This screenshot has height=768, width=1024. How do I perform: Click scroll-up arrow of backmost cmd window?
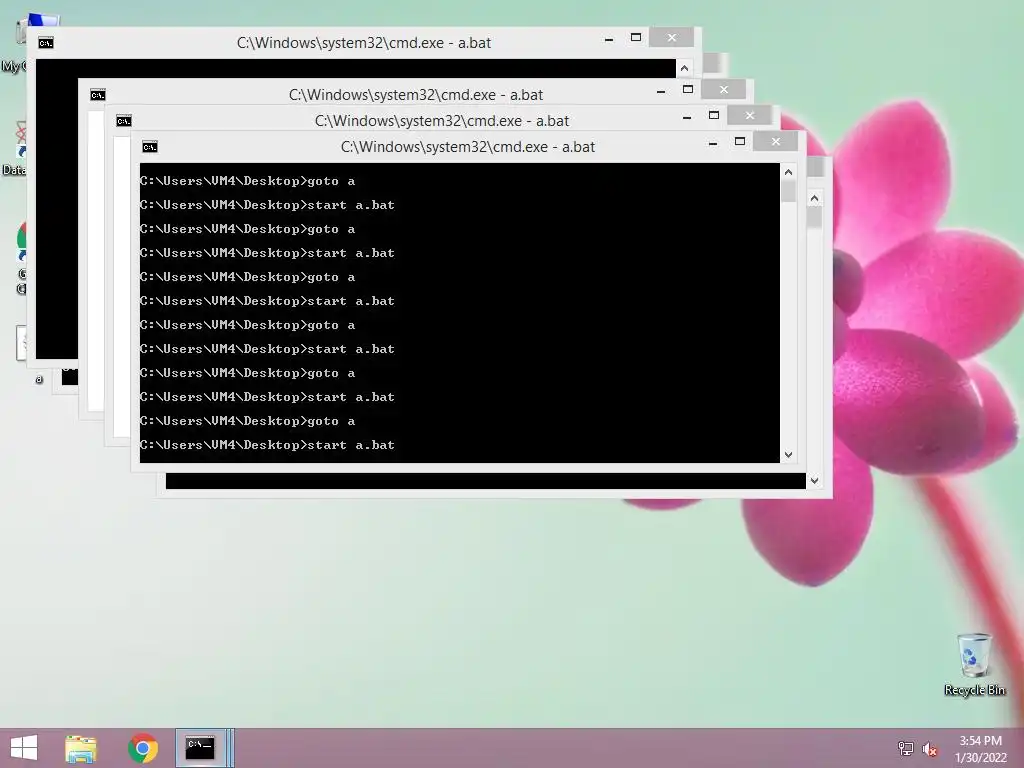point(684,68)
